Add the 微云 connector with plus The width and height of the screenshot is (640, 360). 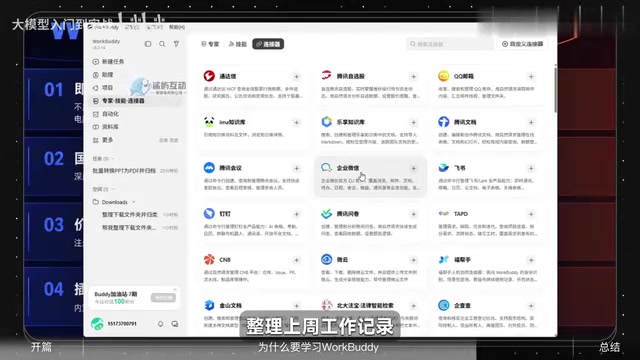point(413,260)
